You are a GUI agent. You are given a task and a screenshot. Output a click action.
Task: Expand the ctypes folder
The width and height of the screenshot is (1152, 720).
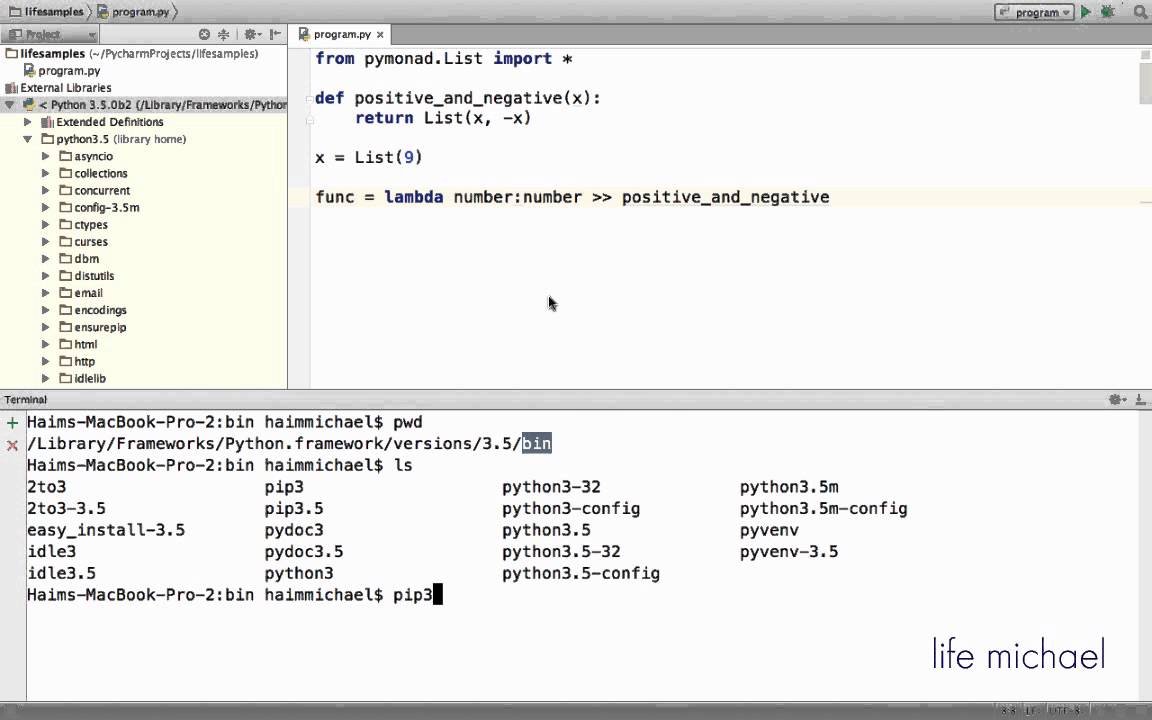pyautogui.click(x=46, y=224)
